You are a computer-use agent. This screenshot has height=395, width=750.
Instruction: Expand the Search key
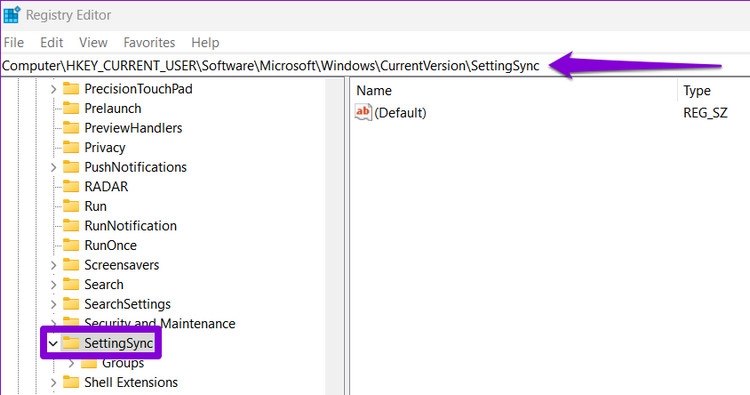pyautogui.click(x=54, y=285)
